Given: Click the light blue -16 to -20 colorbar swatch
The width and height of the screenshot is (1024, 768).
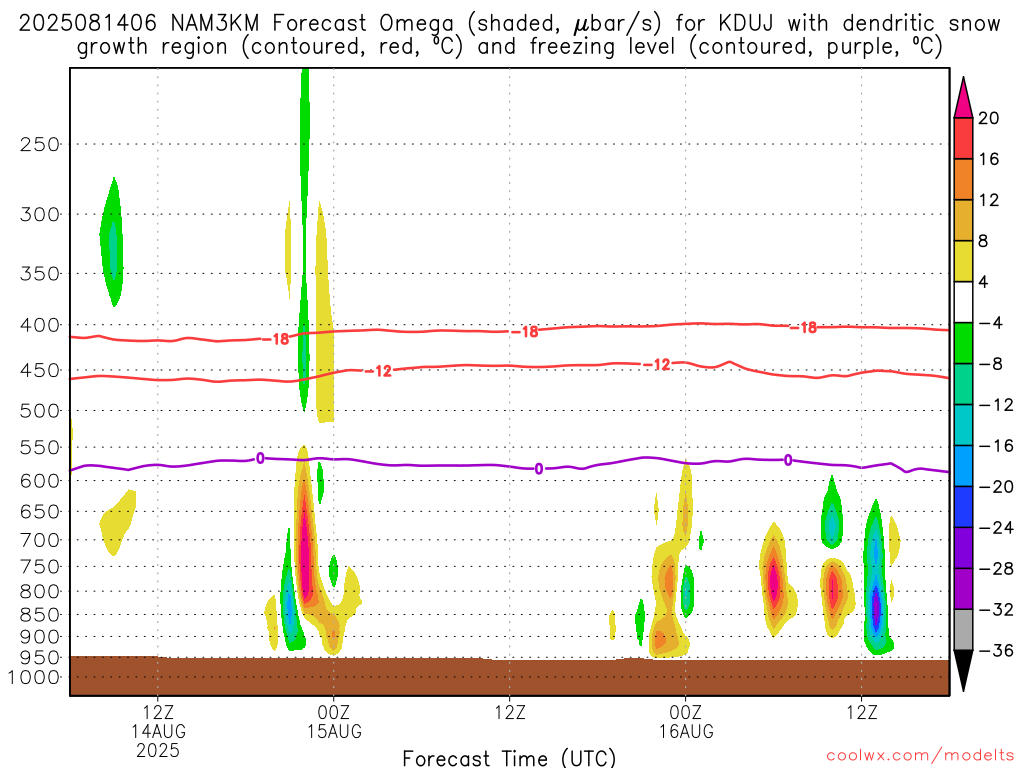Looking at the screenshot, I should pyautogui.click(x=963, y=466).
